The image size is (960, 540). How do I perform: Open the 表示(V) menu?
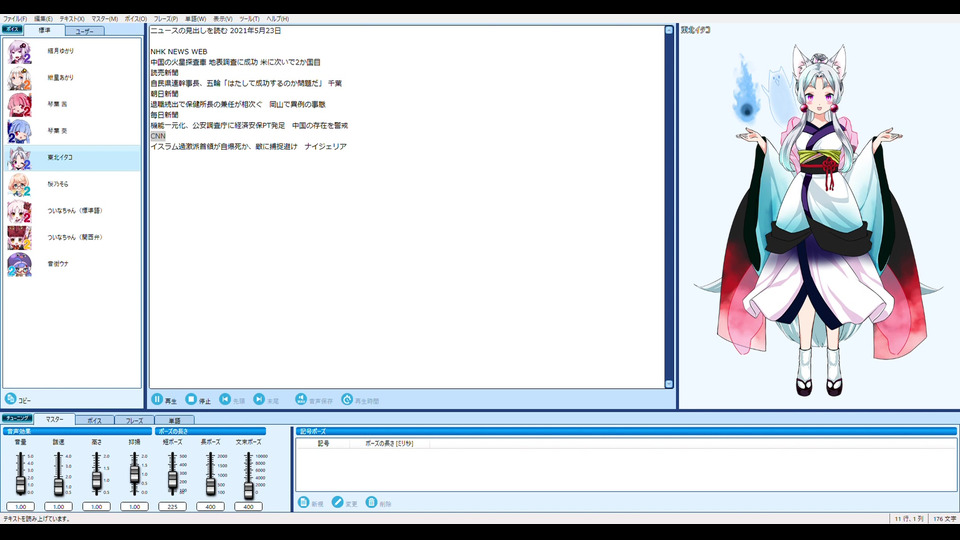pyautogui.click(x=222, y=19)
